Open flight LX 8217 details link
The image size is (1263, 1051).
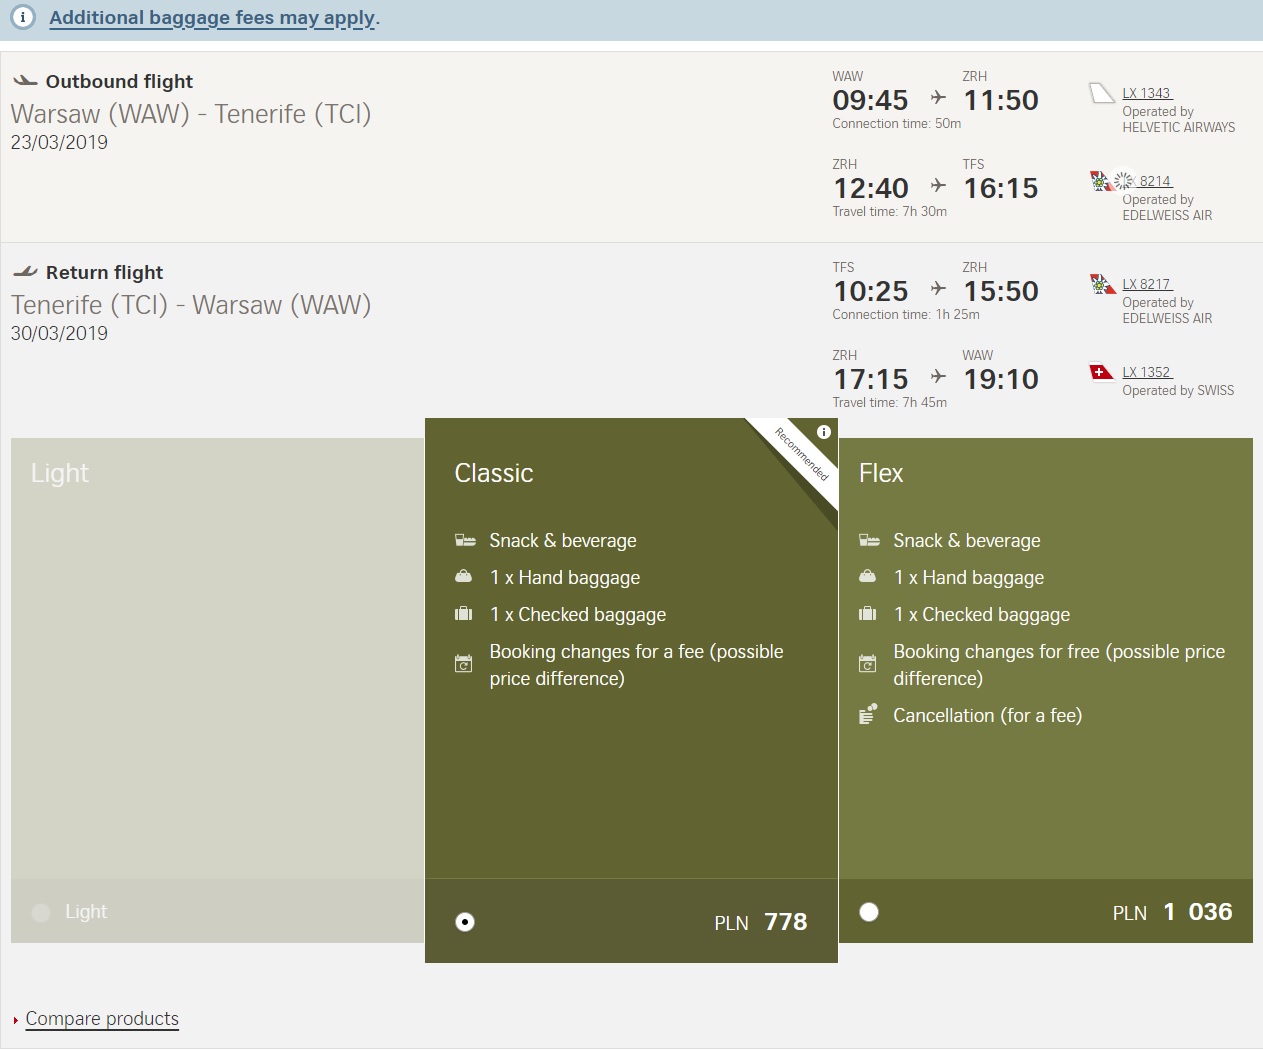click(x=1147, y=284)
